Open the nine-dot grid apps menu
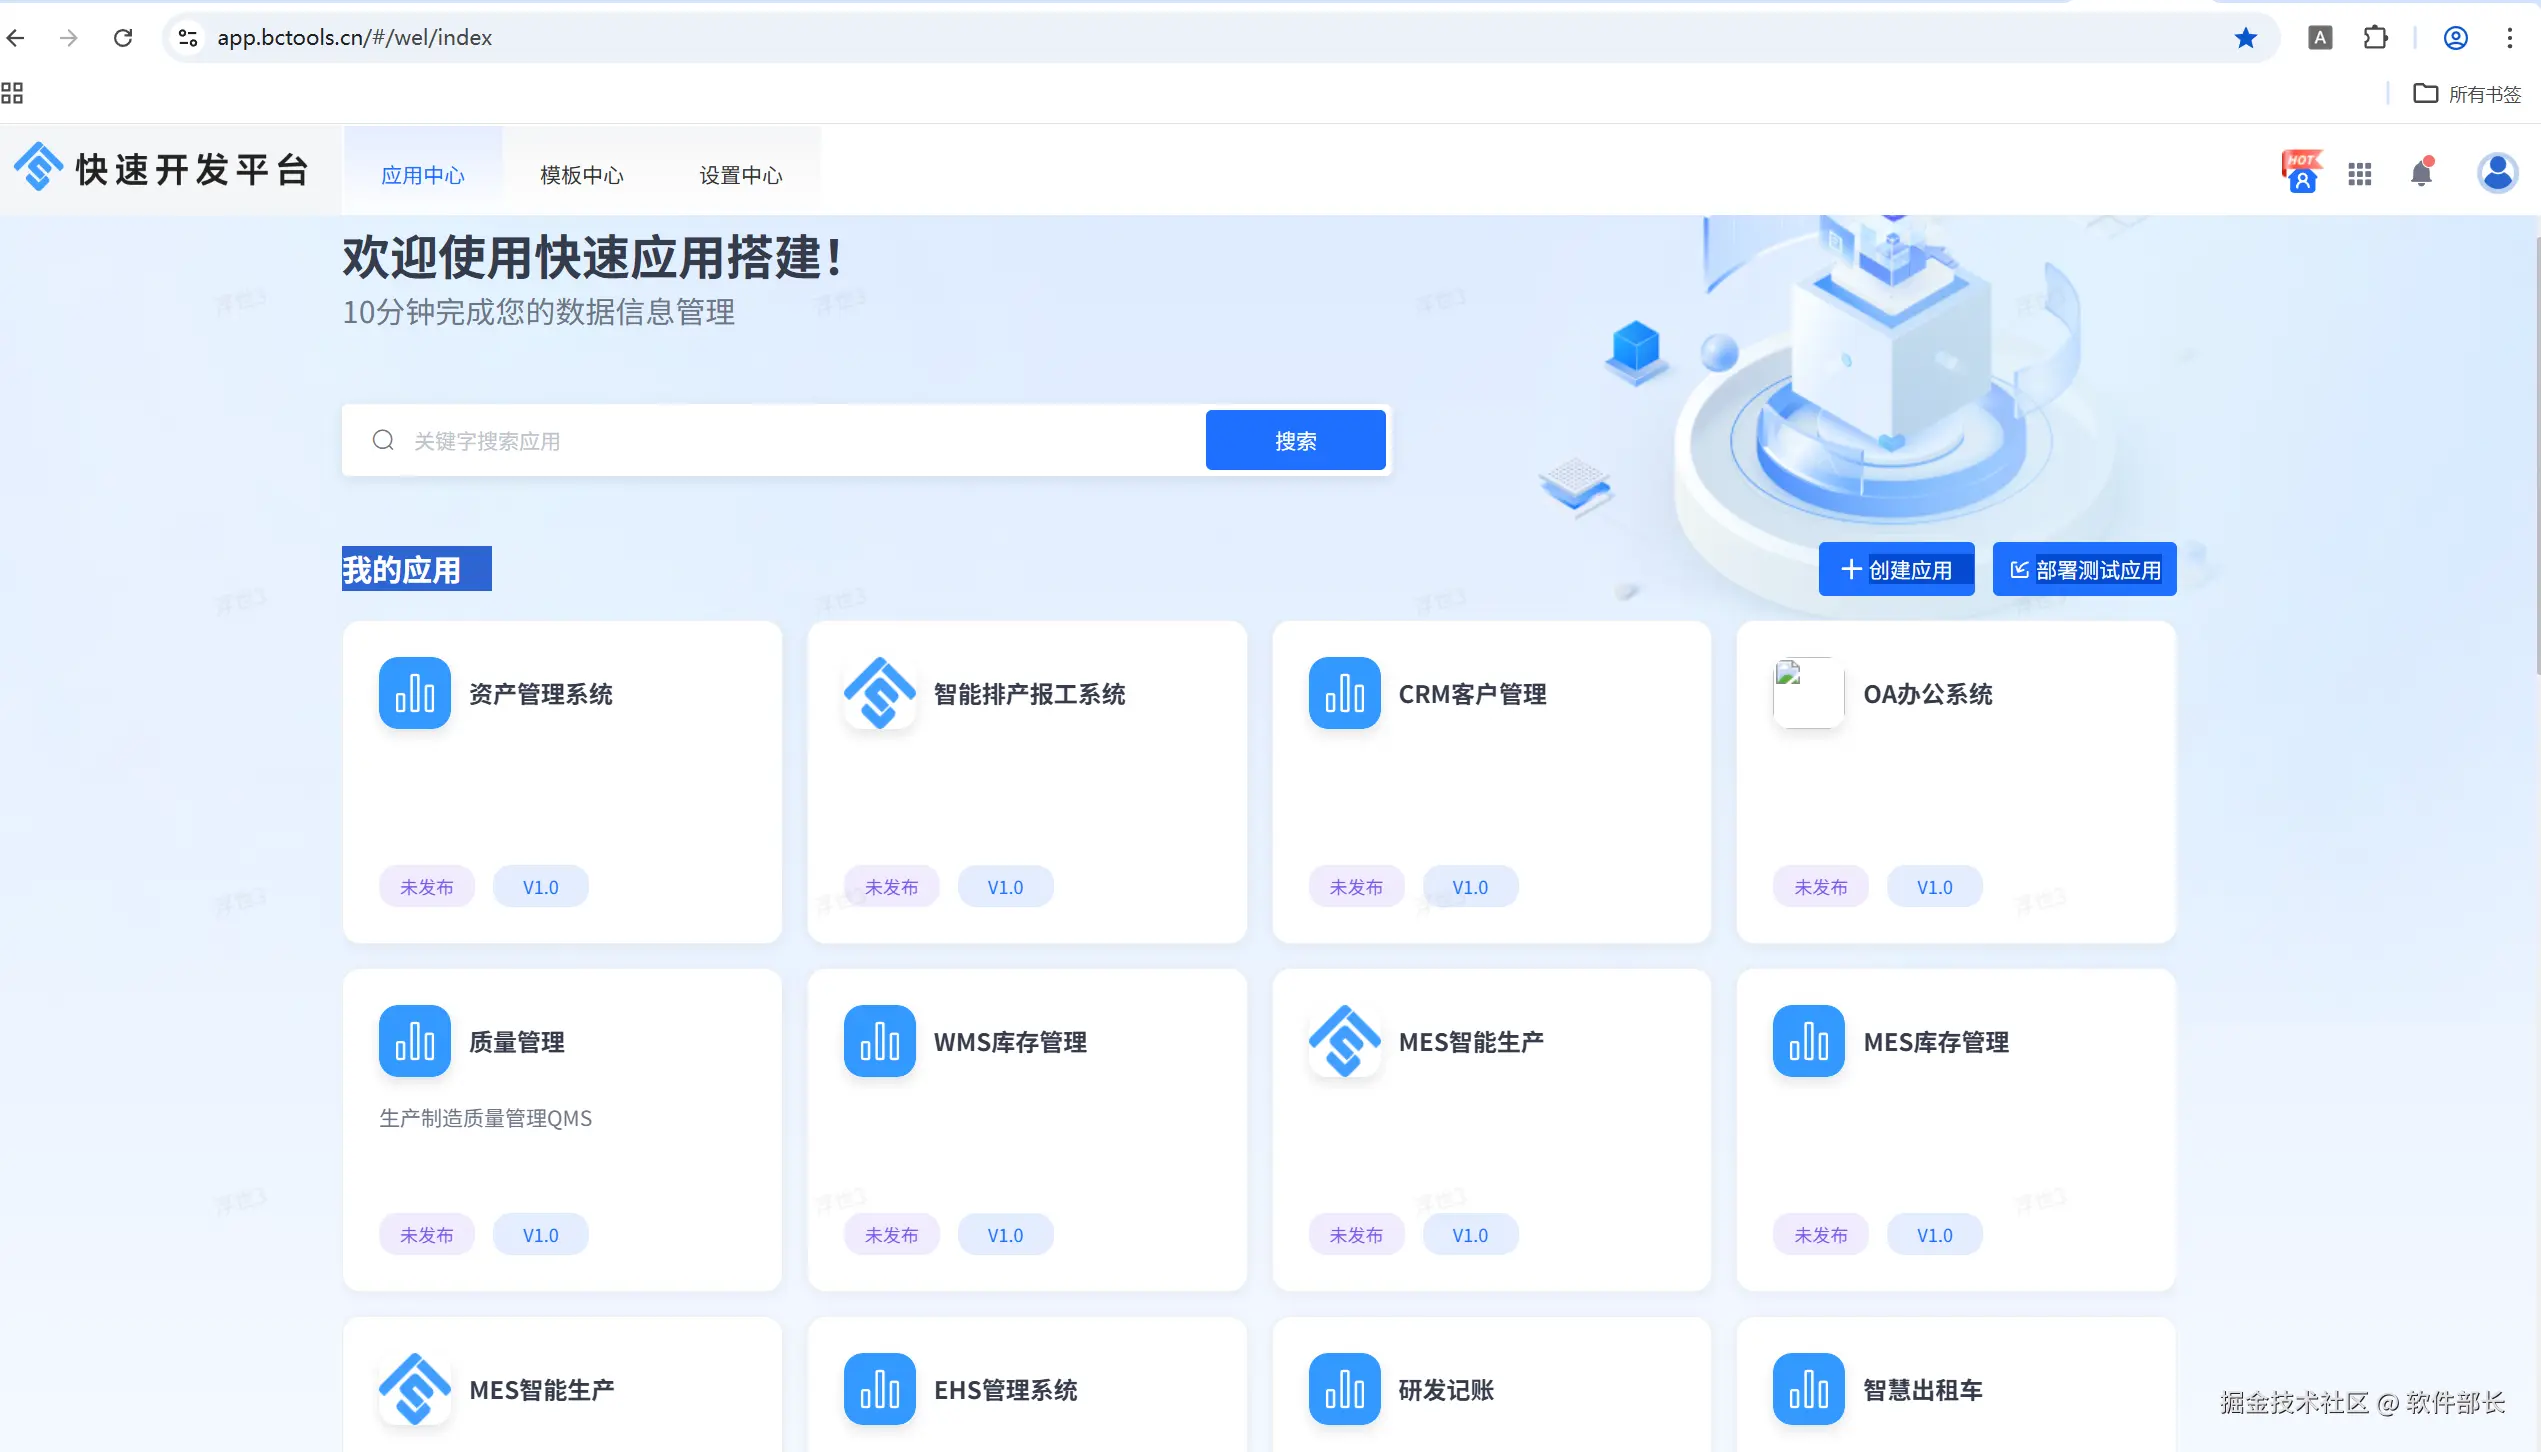2541x1452 pixels. [x=2360, y=174]
